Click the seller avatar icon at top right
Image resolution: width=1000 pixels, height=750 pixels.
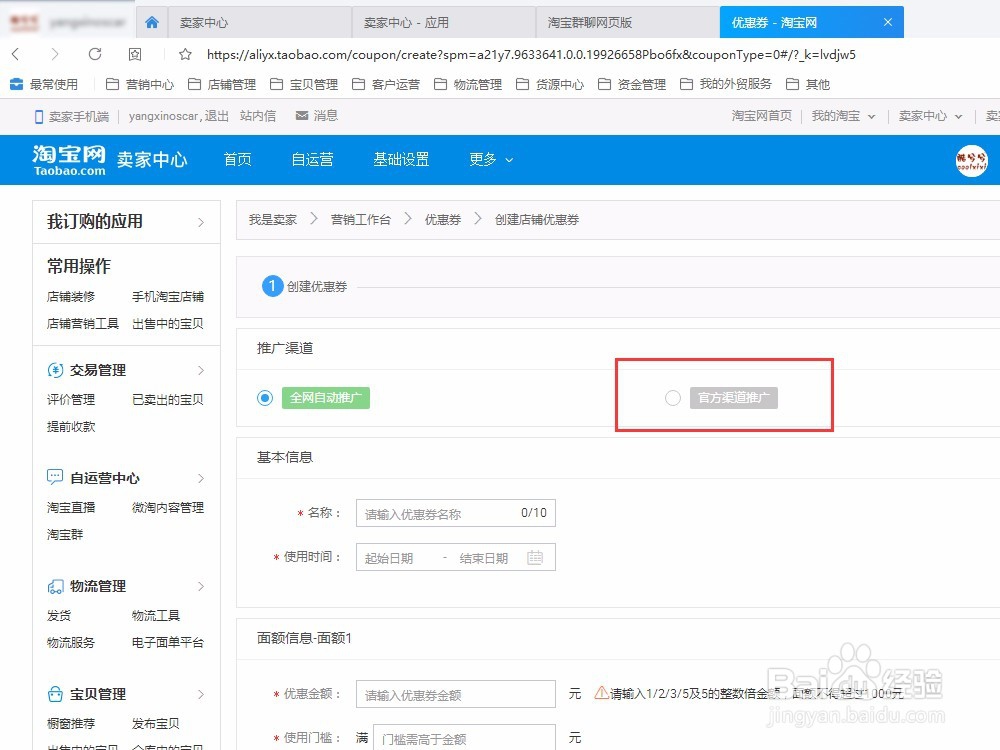(970, 160)
